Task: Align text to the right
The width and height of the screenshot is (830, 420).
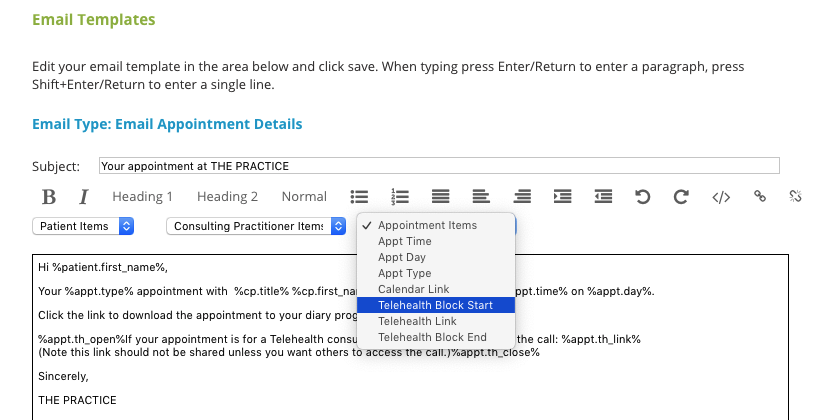Action: (x=522, y=196)
